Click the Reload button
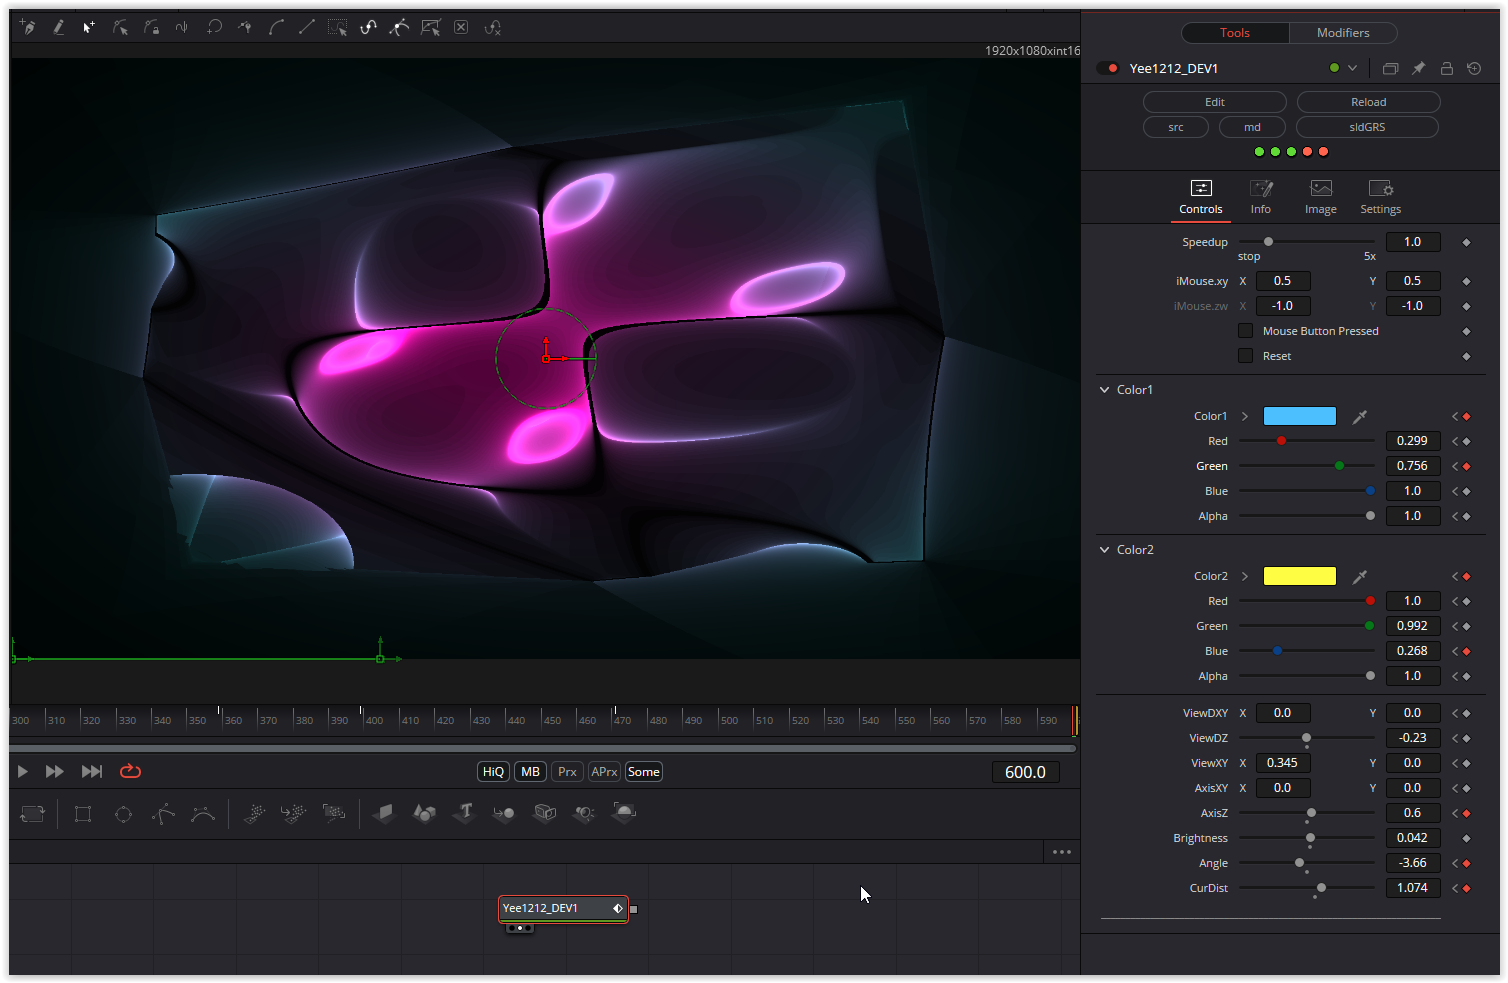This screenshot has width=1508, height=983. (x=1369, y=102)
